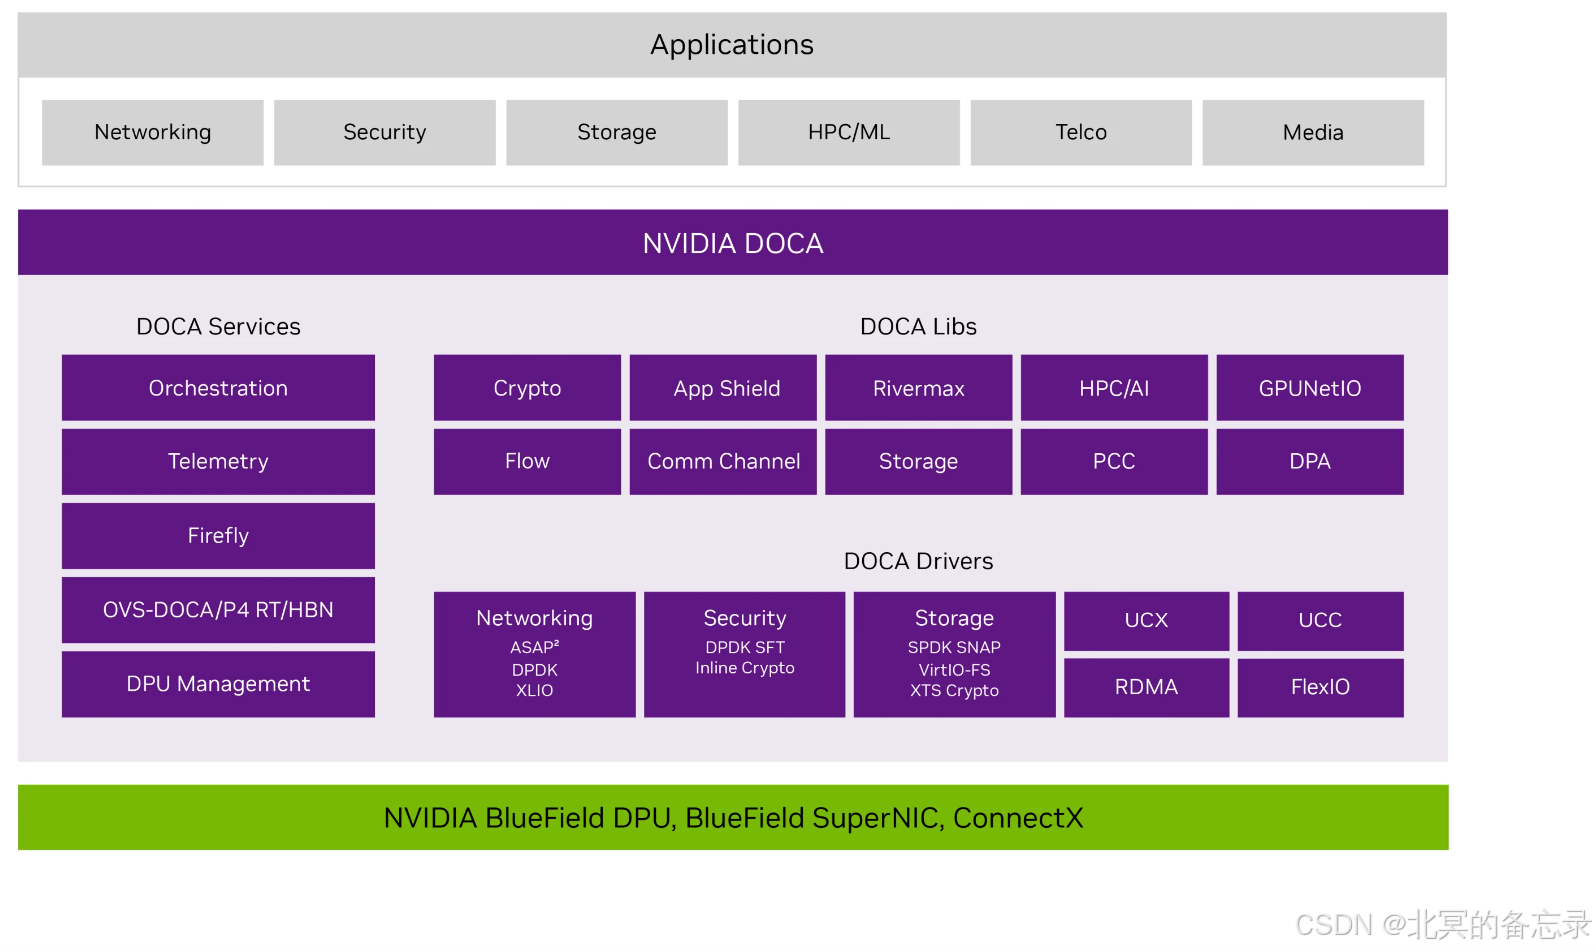Click the OVS-DOCA/P4 RT/HBN box
The width and height of the screenshot is (1596, 952).
click(218, 610)
